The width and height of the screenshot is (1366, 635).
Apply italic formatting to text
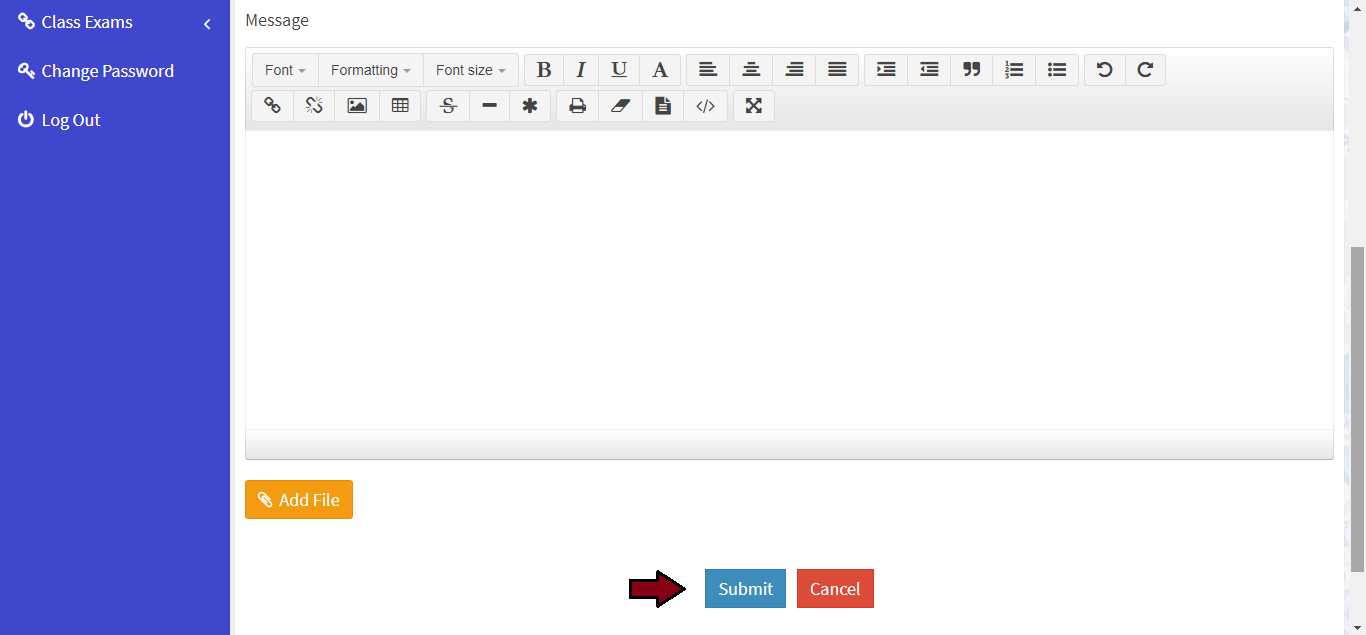point(580,70)
